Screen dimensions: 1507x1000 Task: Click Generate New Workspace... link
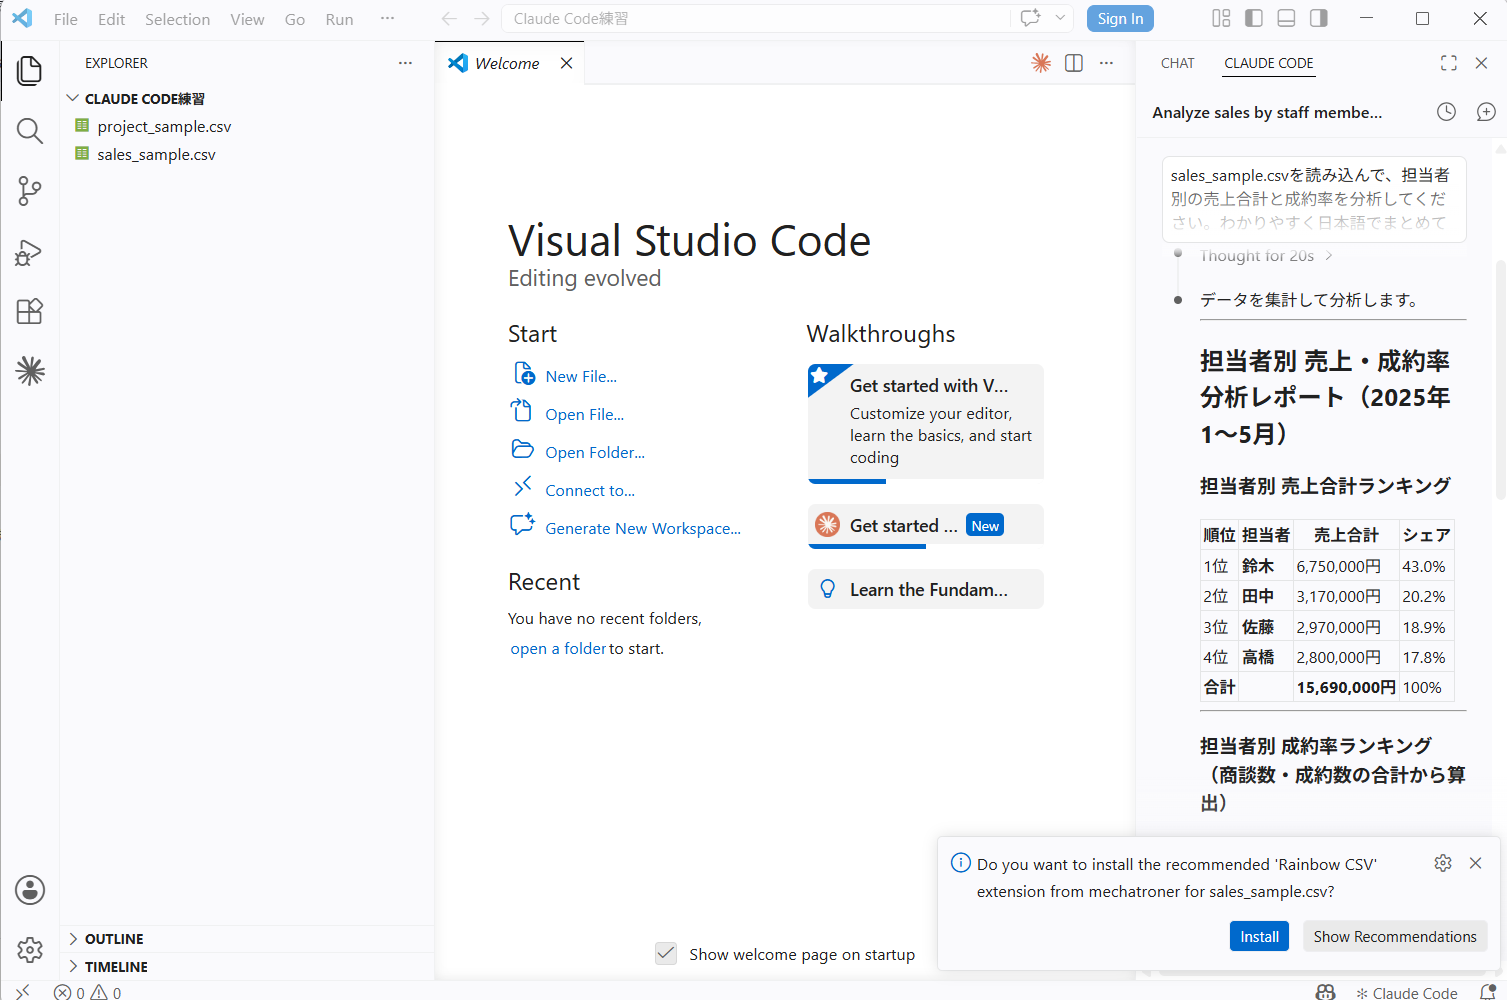643,528
